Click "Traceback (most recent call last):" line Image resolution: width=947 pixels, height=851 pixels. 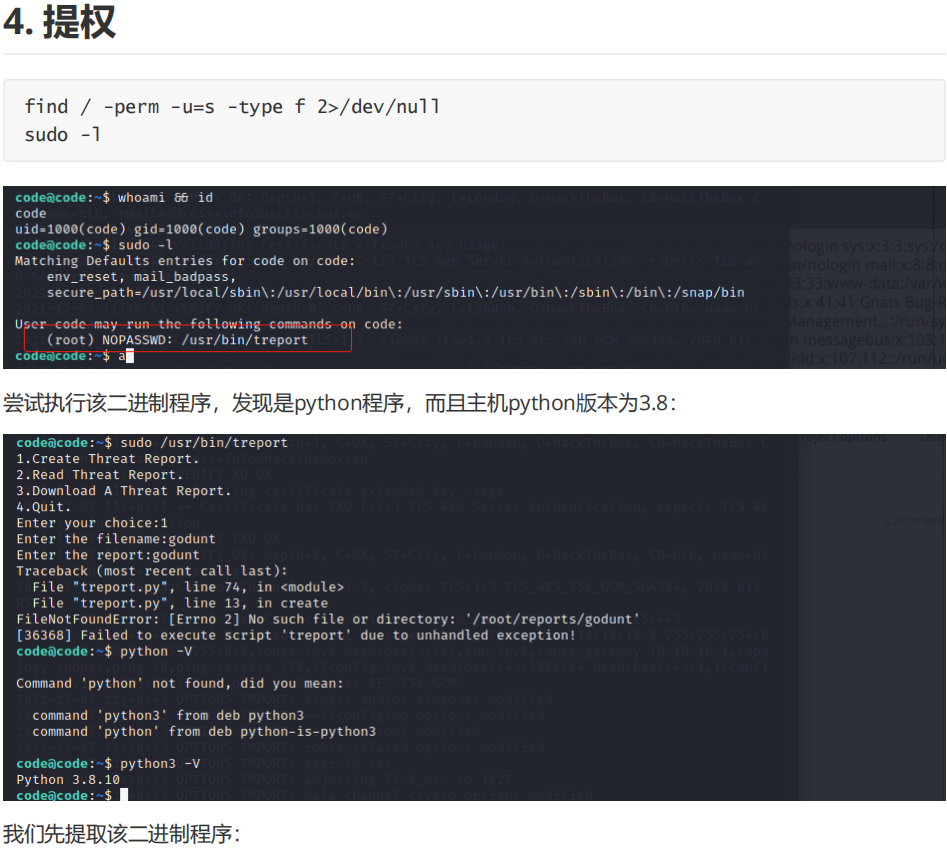[152, 571]
